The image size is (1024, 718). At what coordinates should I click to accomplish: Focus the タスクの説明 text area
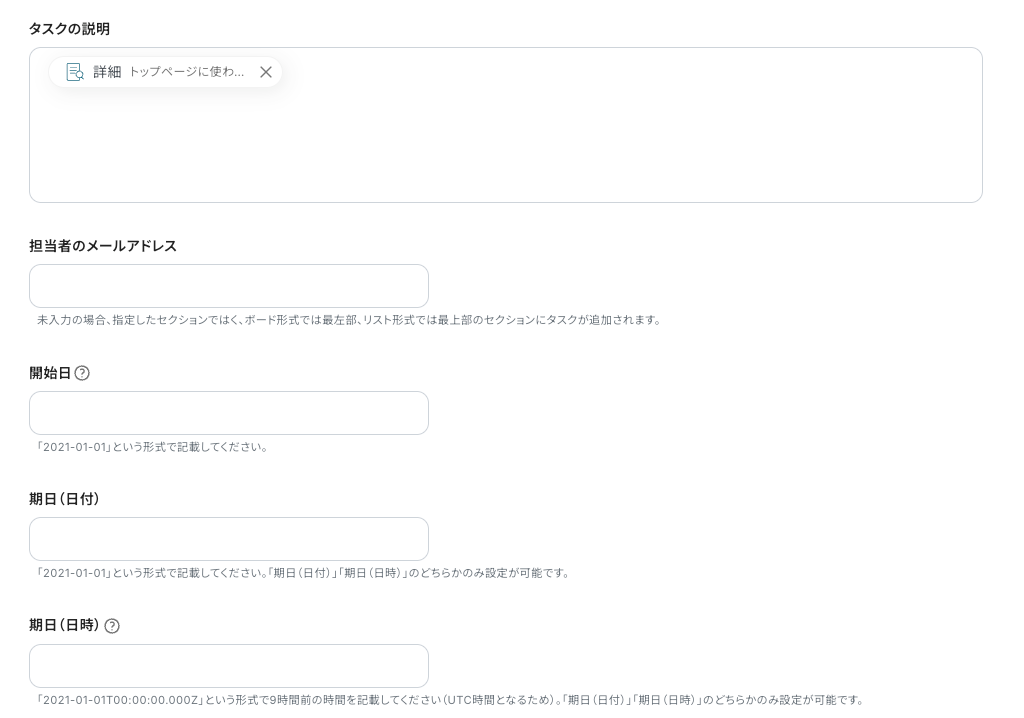click(x=505, y=125)
